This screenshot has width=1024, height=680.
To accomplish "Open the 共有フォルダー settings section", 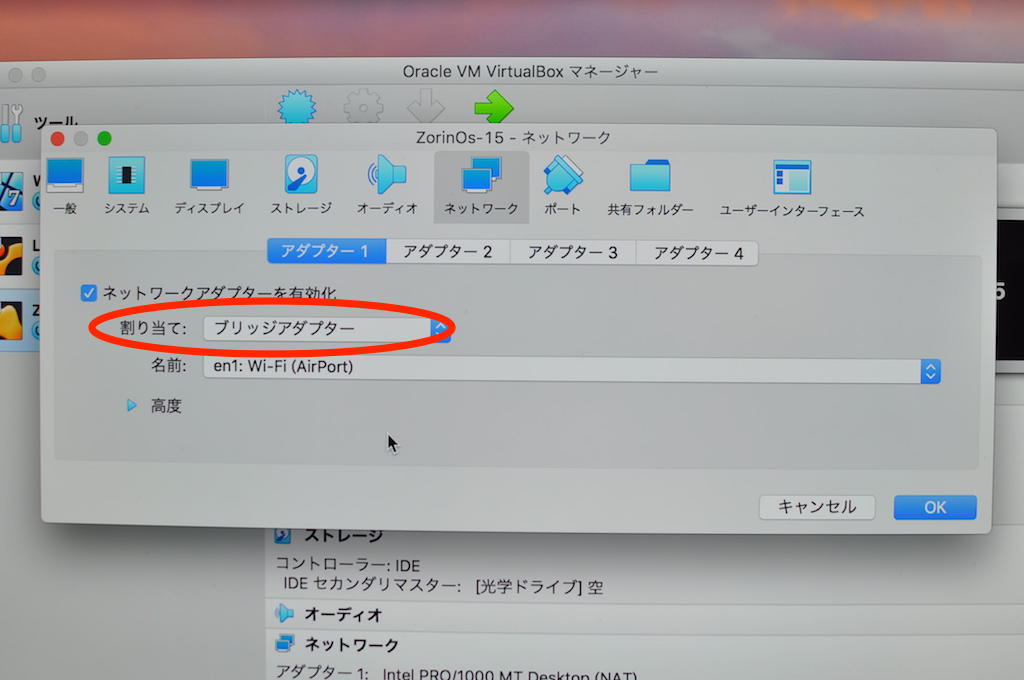I will [x=650, y=188].
